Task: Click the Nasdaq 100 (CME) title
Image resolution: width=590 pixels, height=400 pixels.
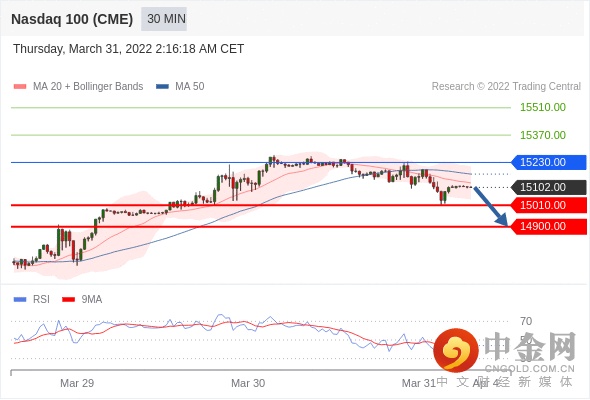Action: (72, 19)
